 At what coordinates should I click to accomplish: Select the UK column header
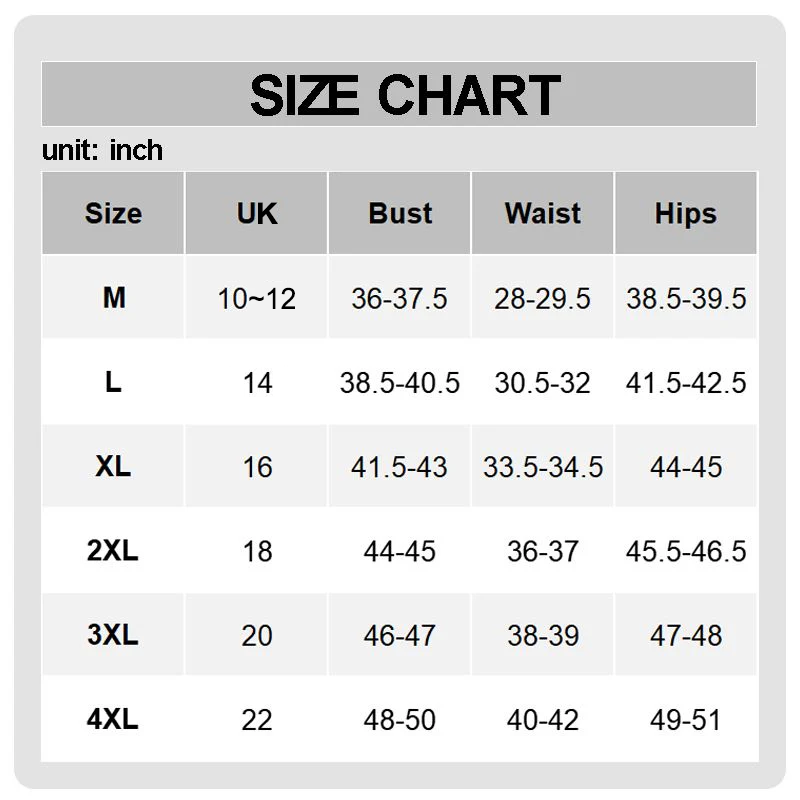[x=257, y=213]
